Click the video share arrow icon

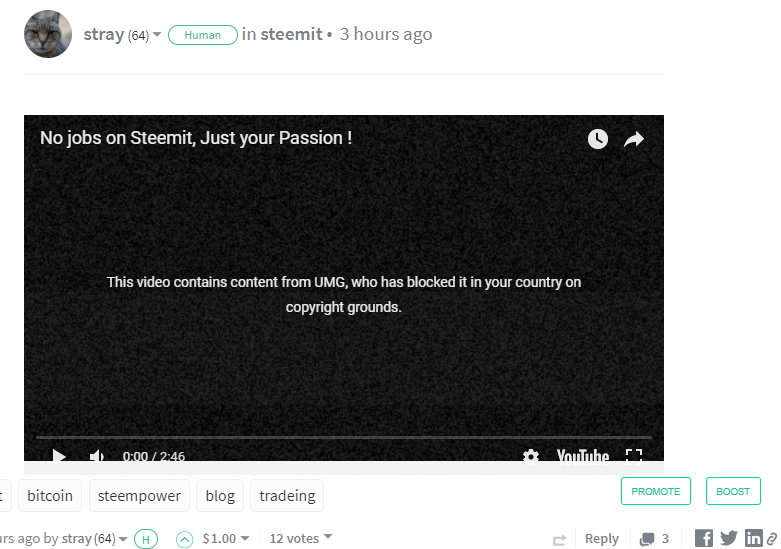coord(634,139)
